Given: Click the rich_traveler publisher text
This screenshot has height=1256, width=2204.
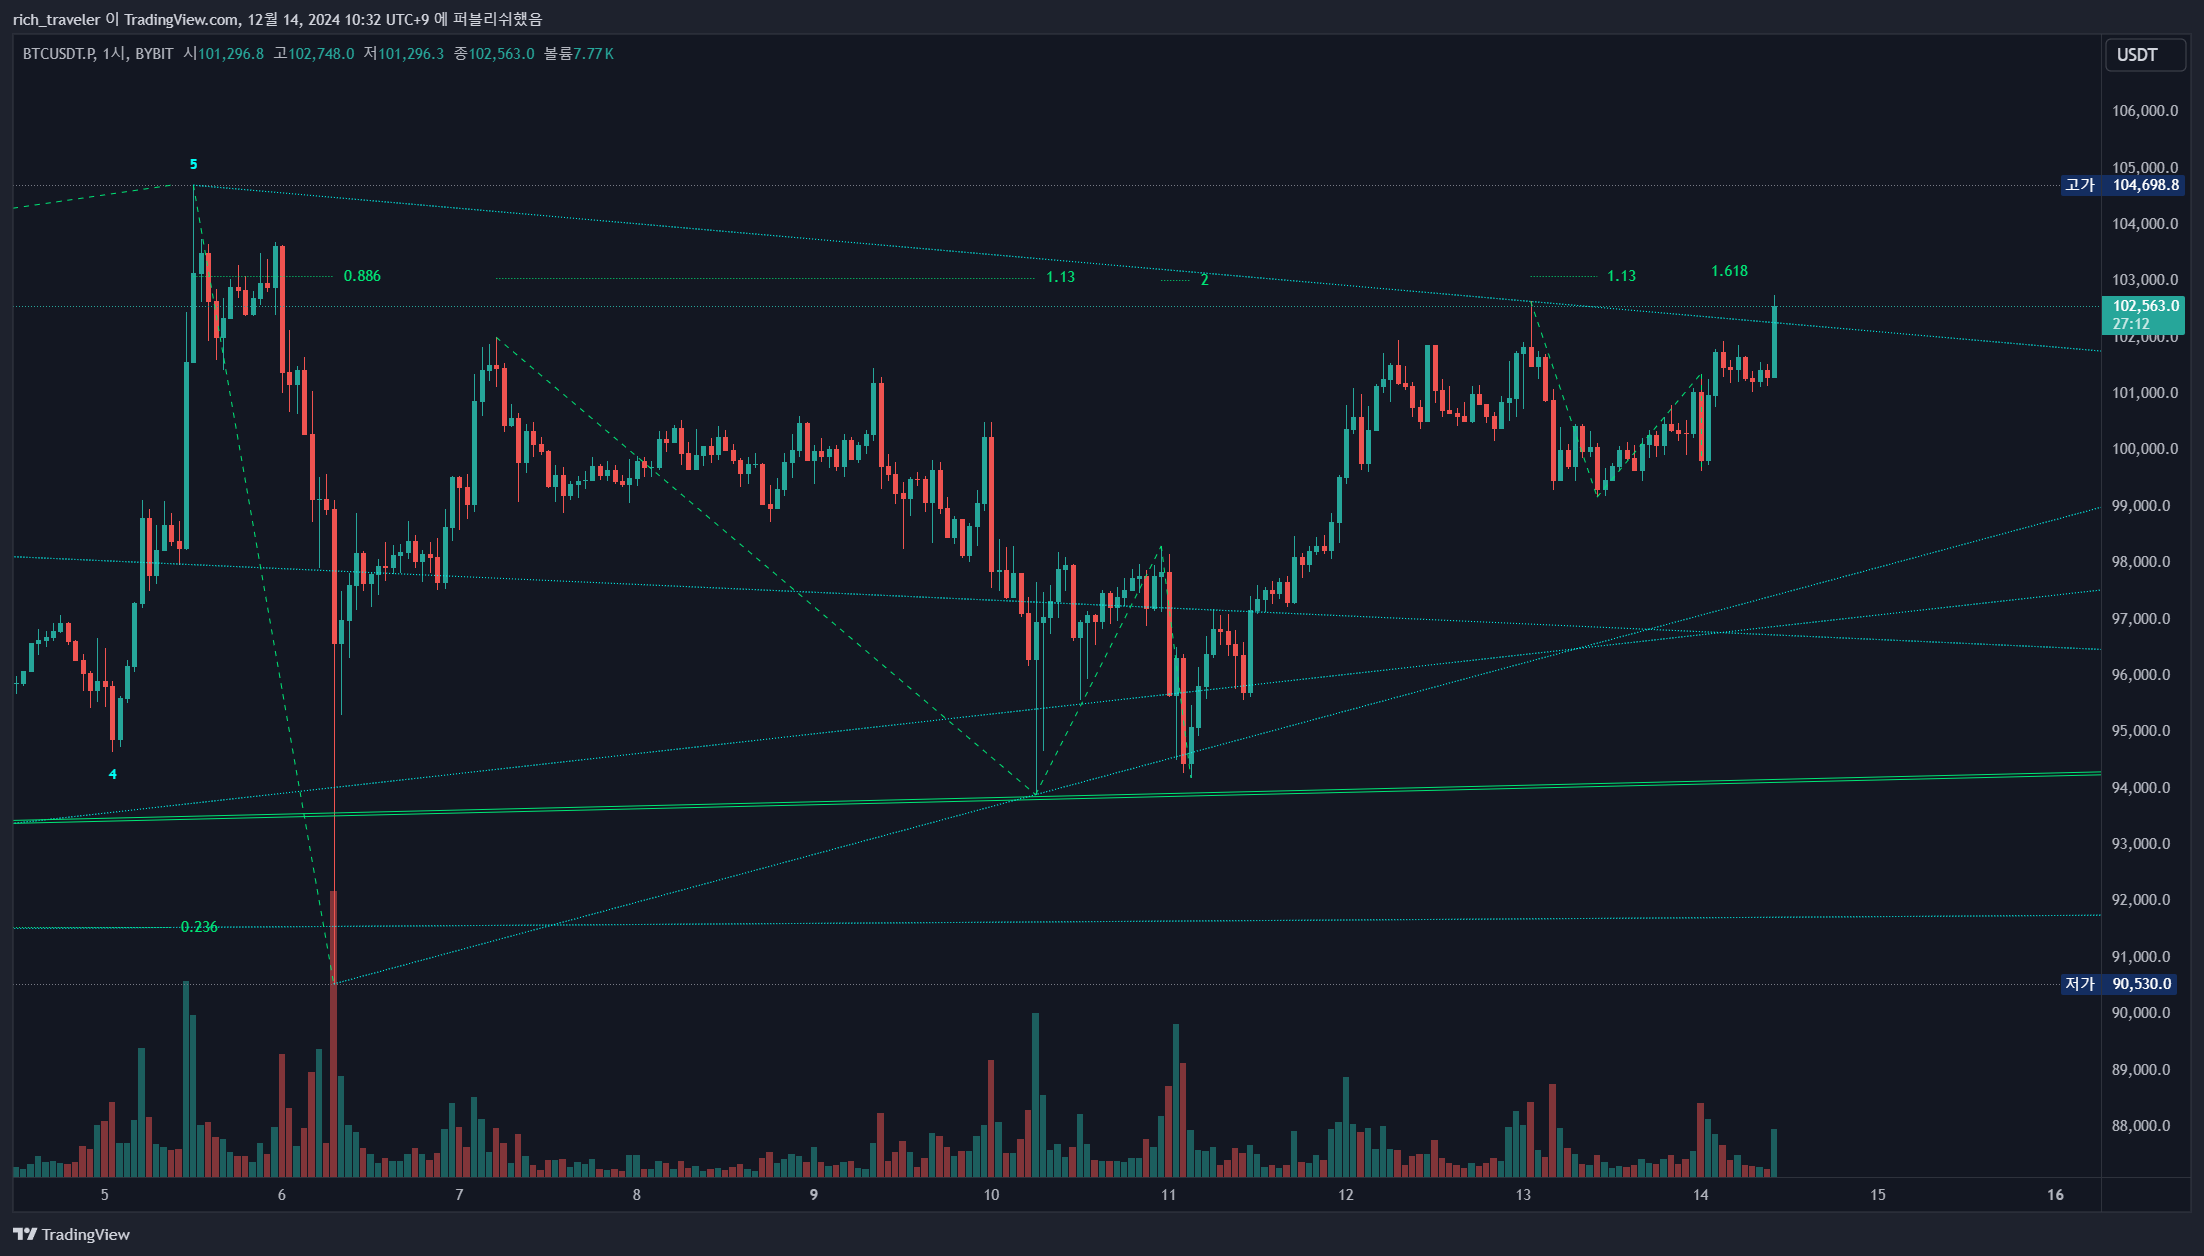Looking at the screenshot, I should pyautogui.click(x=56, y=19).
